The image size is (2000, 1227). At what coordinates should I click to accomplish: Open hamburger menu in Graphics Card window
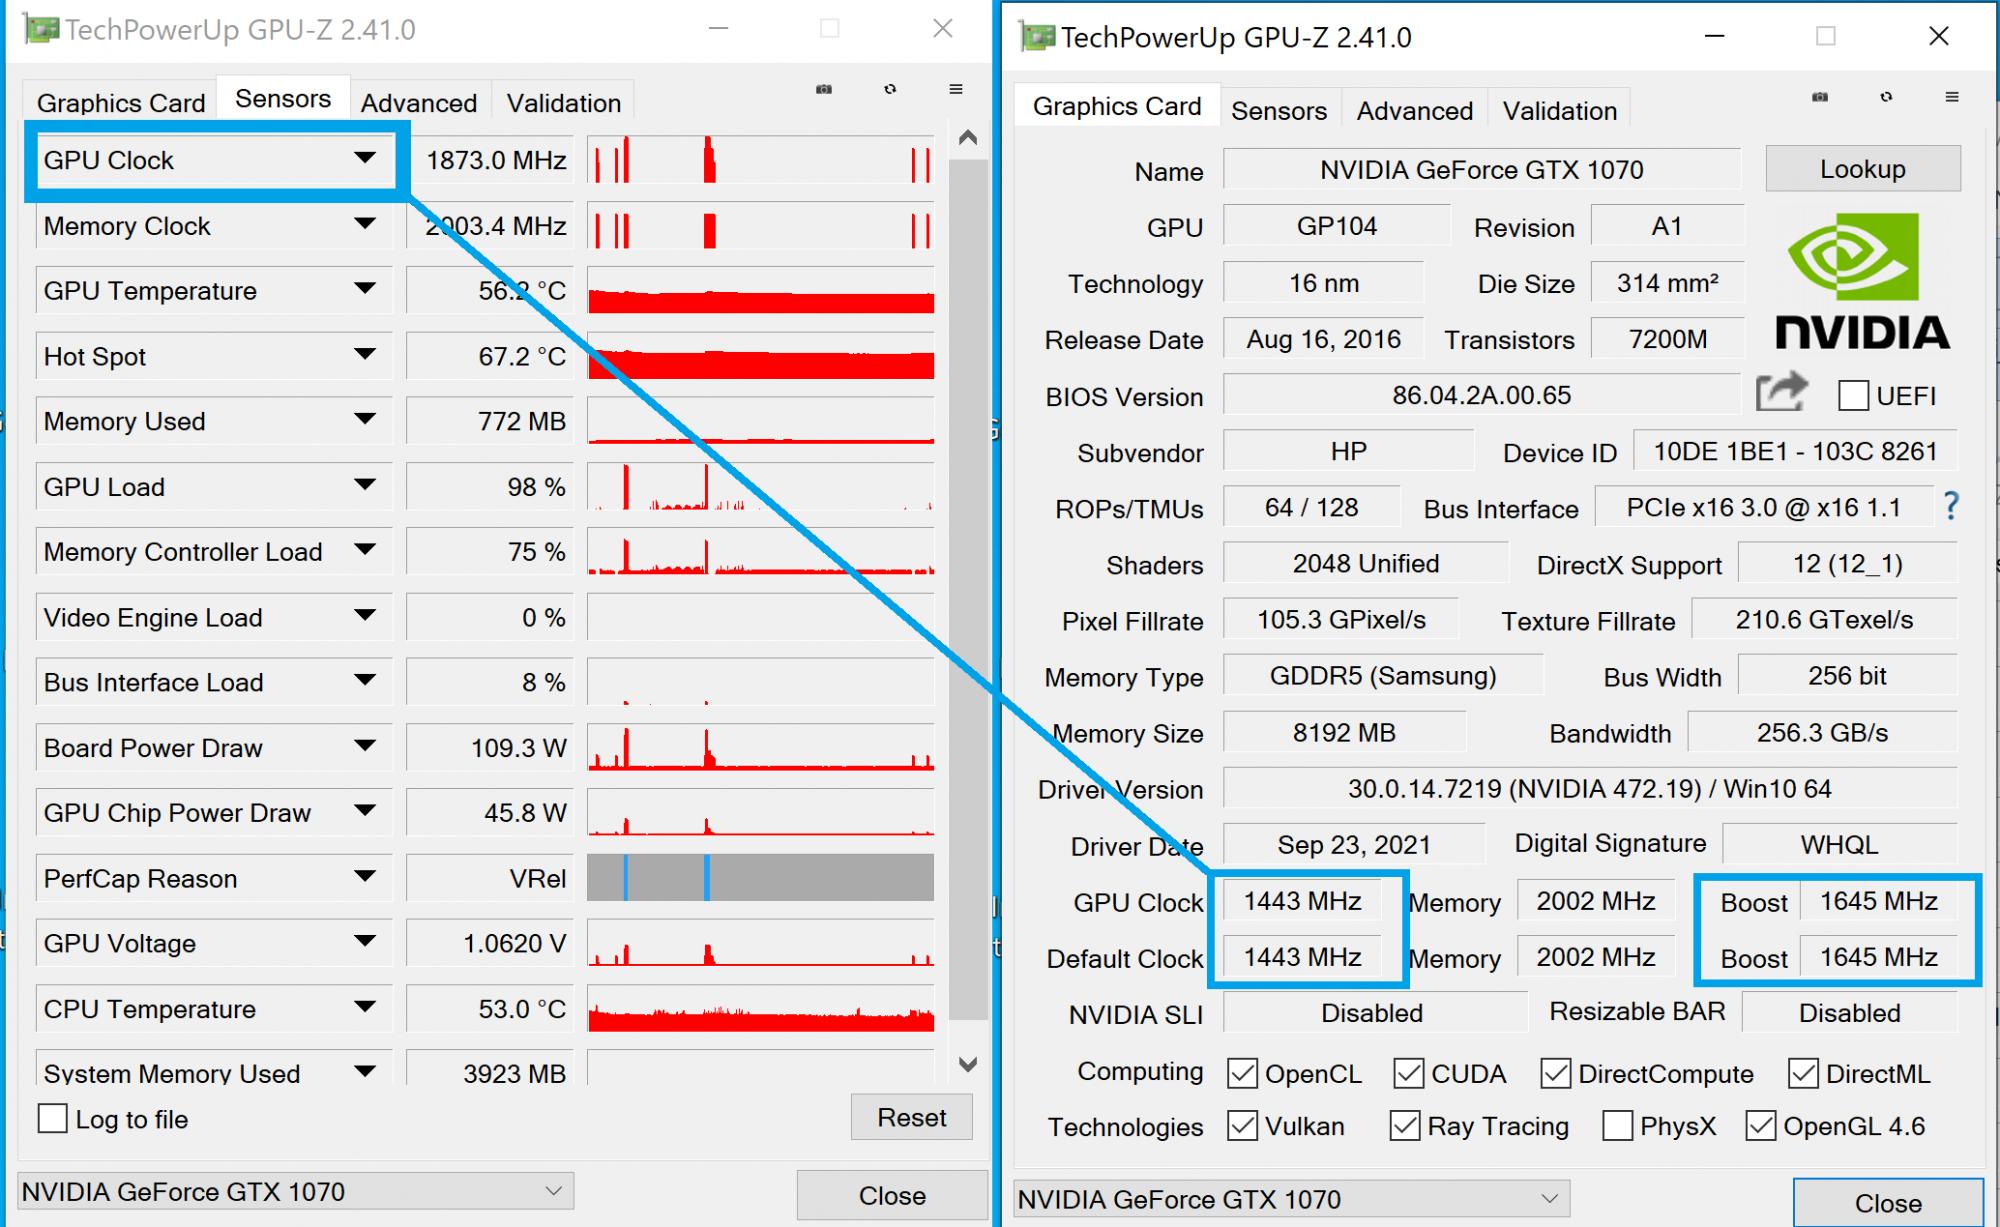coord(1952,97)
